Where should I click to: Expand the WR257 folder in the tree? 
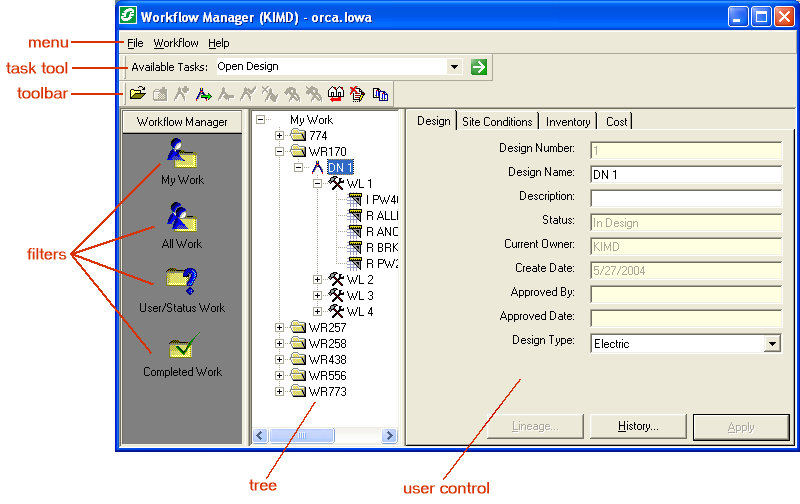[280, 327]
